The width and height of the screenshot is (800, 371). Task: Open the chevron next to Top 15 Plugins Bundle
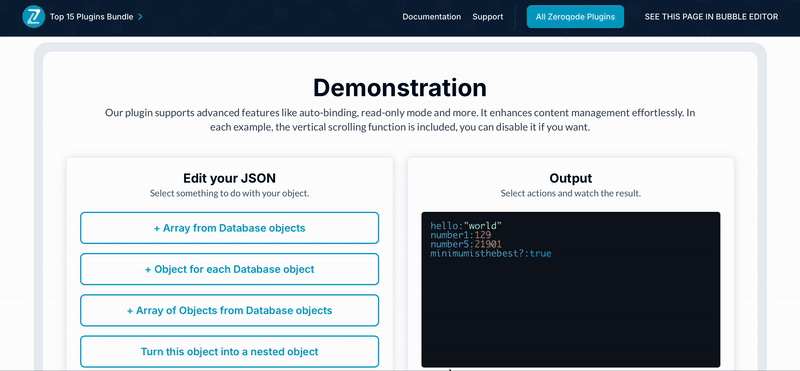click(140, 17)
